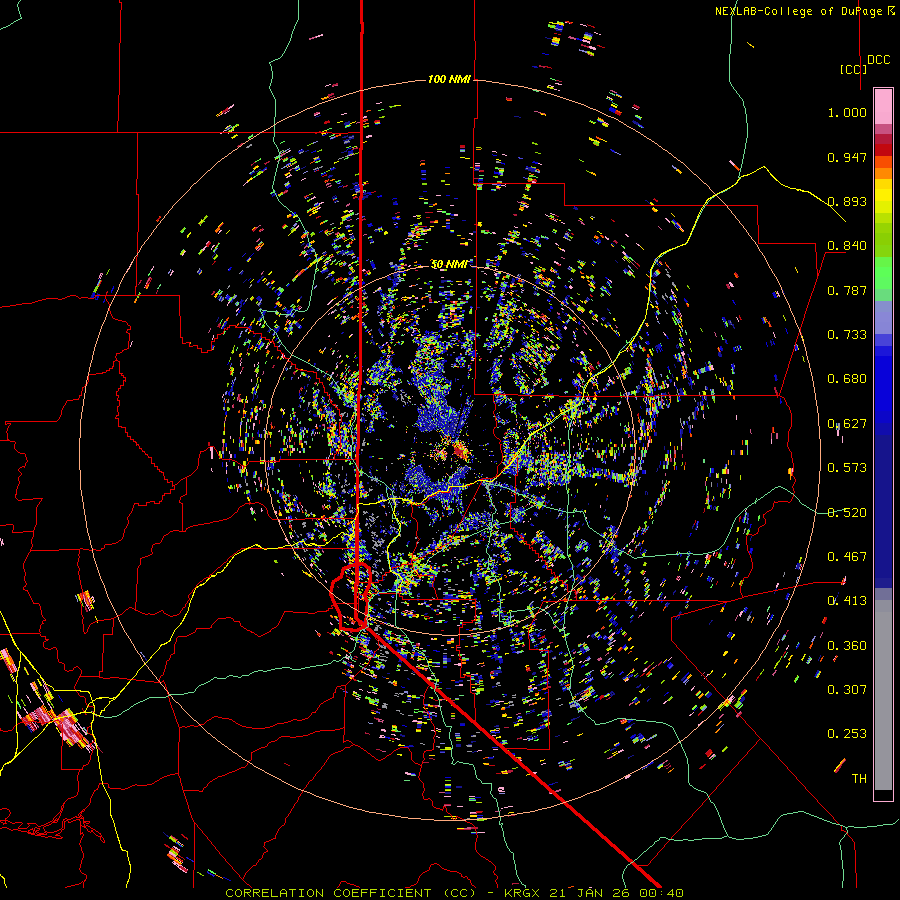Click the [CC] legend unit label
The image size is (900, 900).
tap(853, 69)
